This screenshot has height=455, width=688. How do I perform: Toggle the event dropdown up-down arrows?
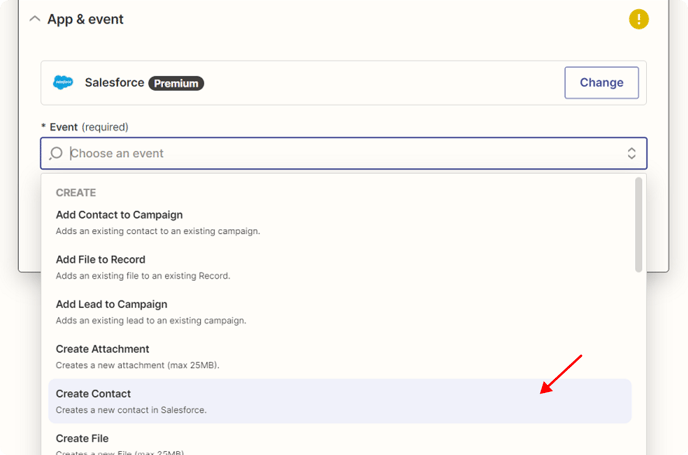(631, 153)
